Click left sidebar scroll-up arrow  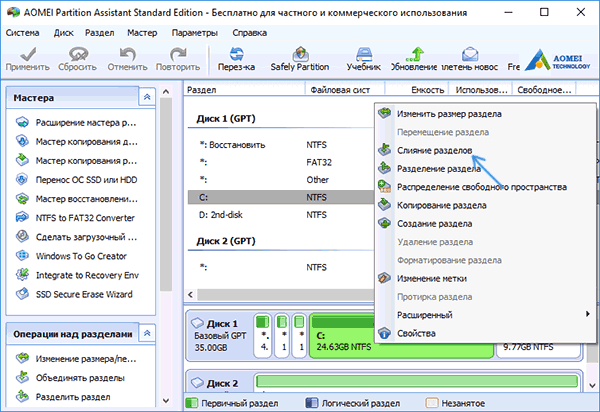point(166,91)
